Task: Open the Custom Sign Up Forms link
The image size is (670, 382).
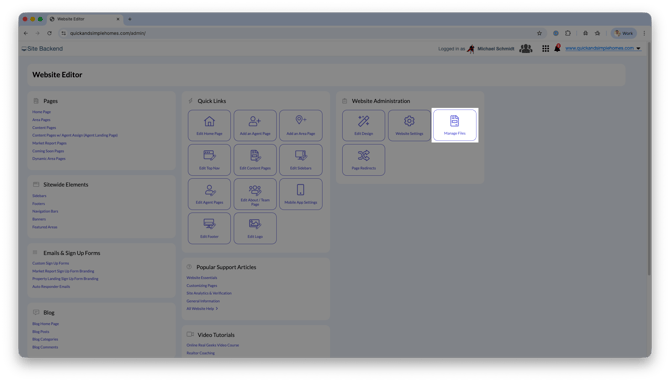Action: coord(50,263)
